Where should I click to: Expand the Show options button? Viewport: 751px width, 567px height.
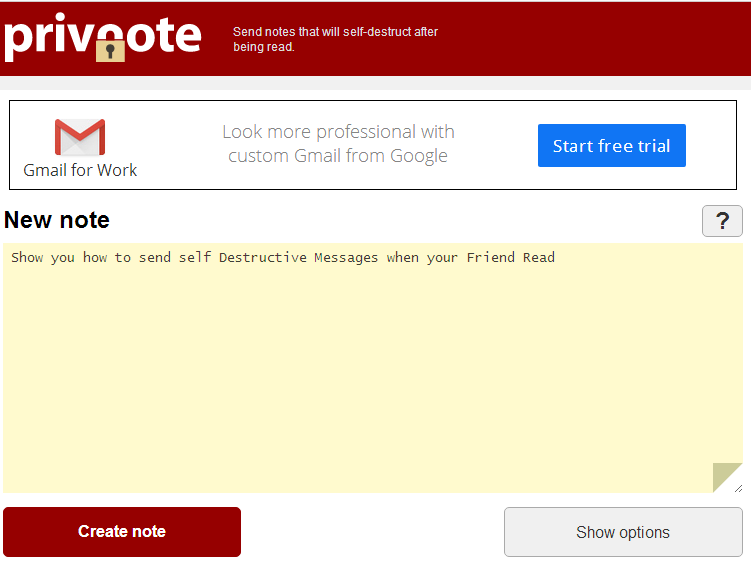(623, 532)
